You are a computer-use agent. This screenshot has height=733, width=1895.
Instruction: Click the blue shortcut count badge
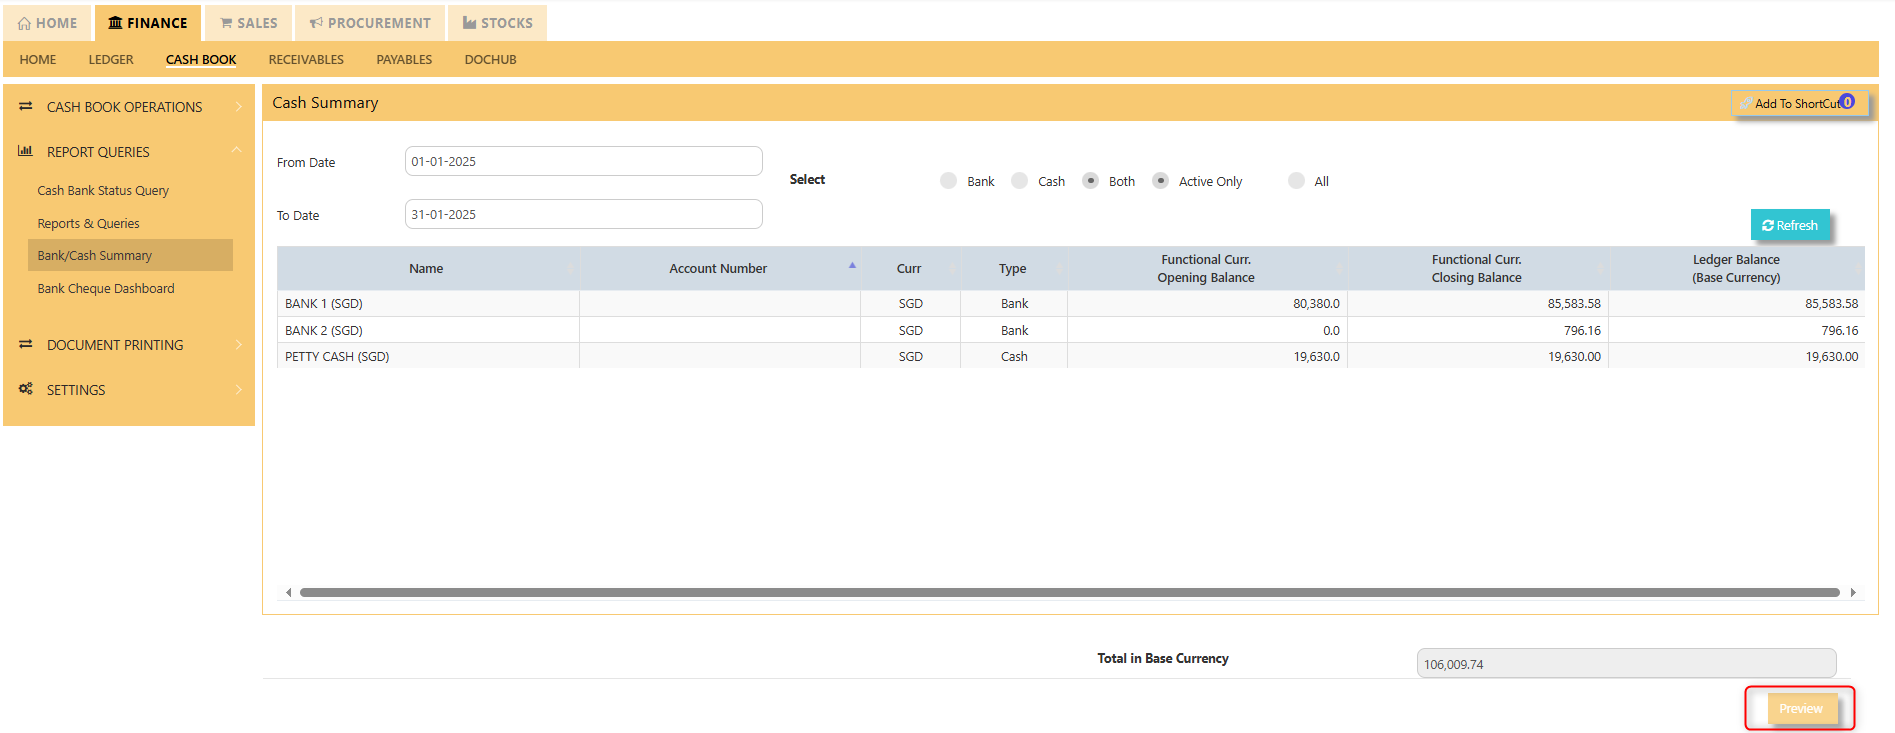(1847, 101)
